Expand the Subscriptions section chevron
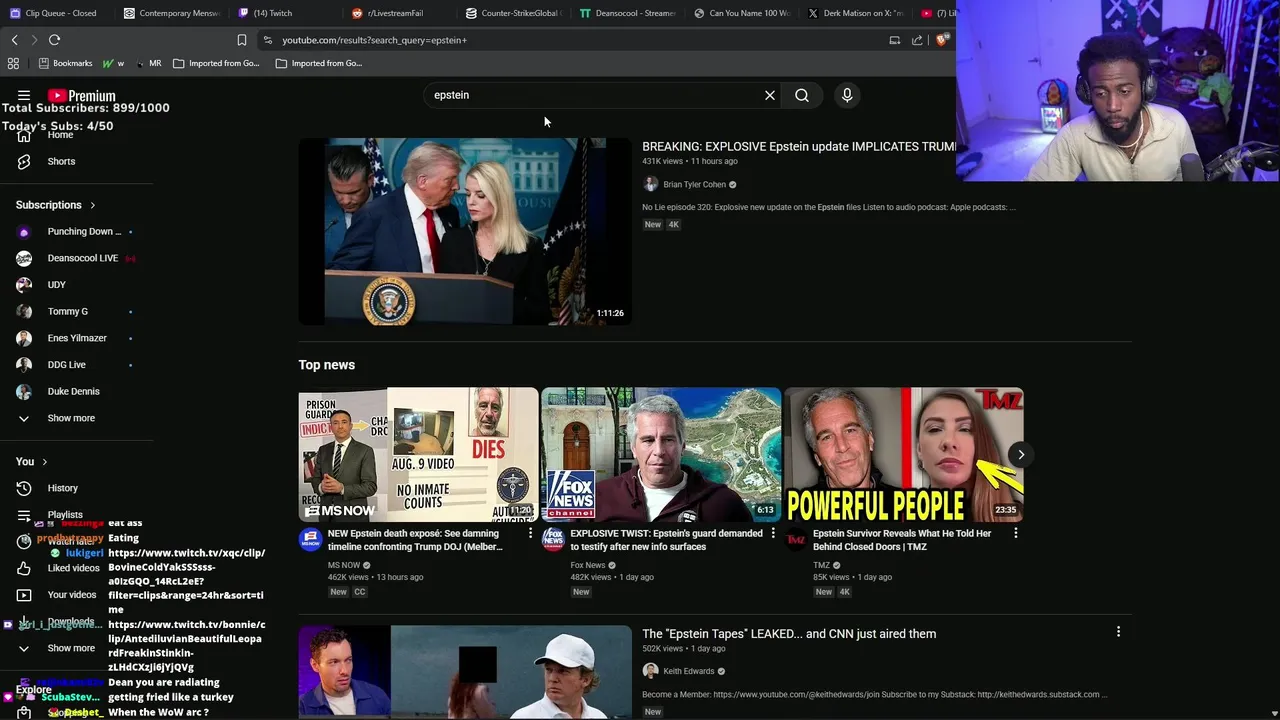 [93, 205]
